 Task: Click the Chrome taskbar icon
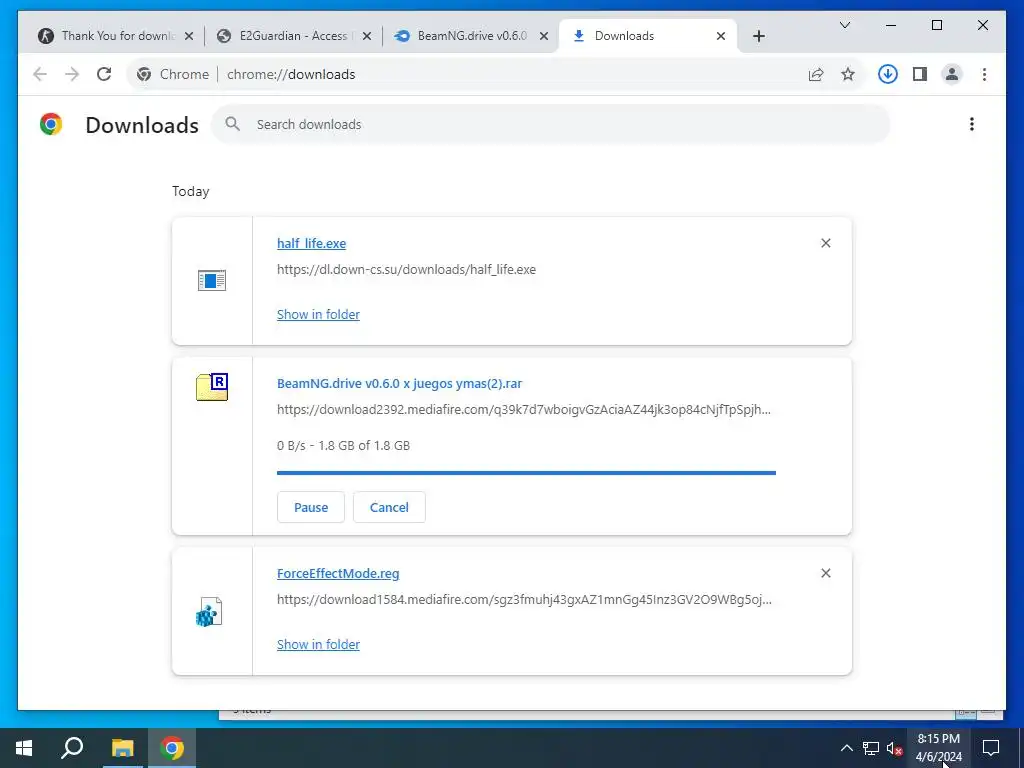point(172,748)
